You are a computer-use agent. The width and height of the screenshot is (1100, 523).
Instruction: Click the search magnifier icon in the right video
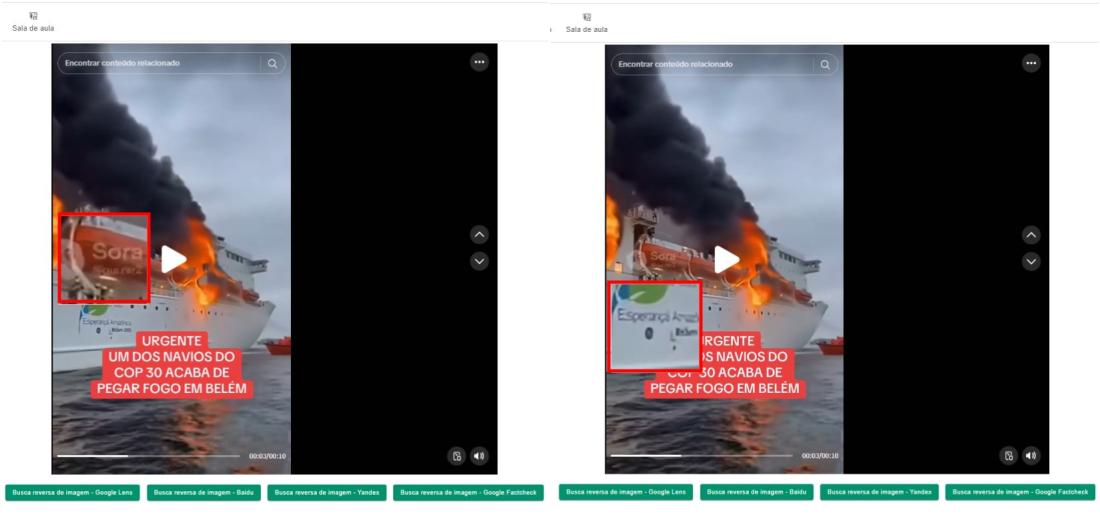[825, 64]
